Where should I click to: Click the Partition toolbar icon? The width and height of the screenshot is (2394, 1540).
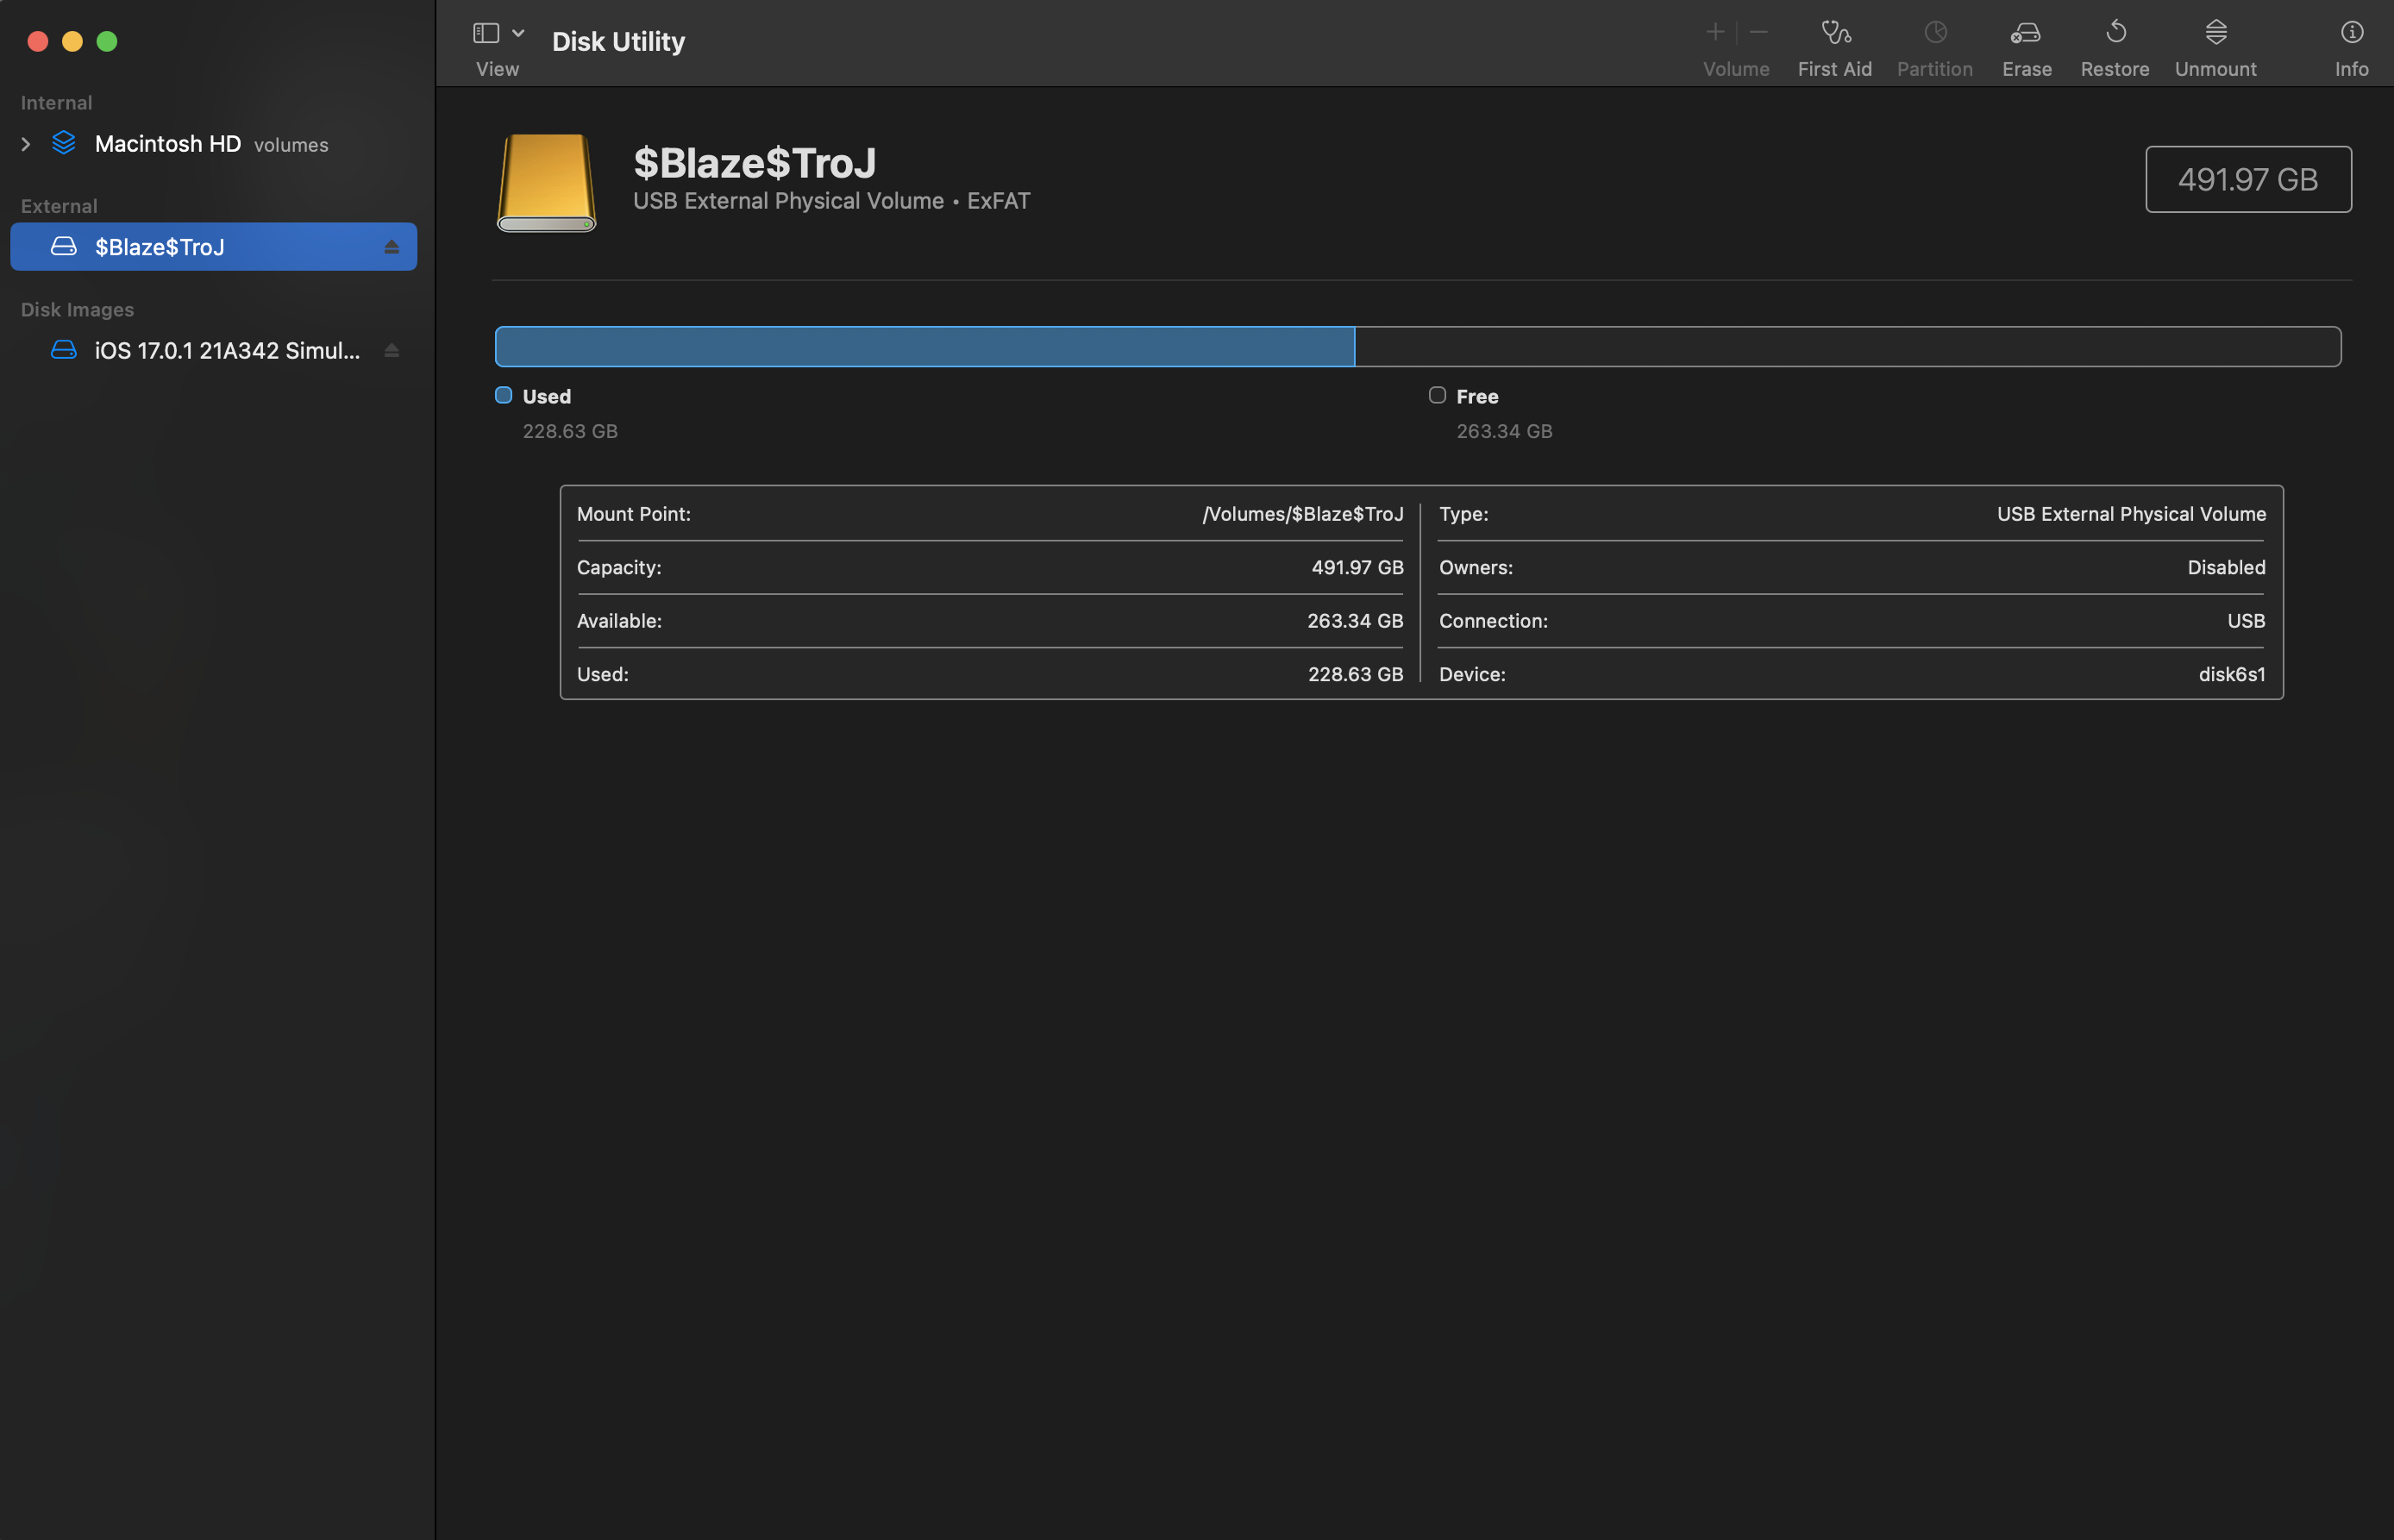[1935, 34]
